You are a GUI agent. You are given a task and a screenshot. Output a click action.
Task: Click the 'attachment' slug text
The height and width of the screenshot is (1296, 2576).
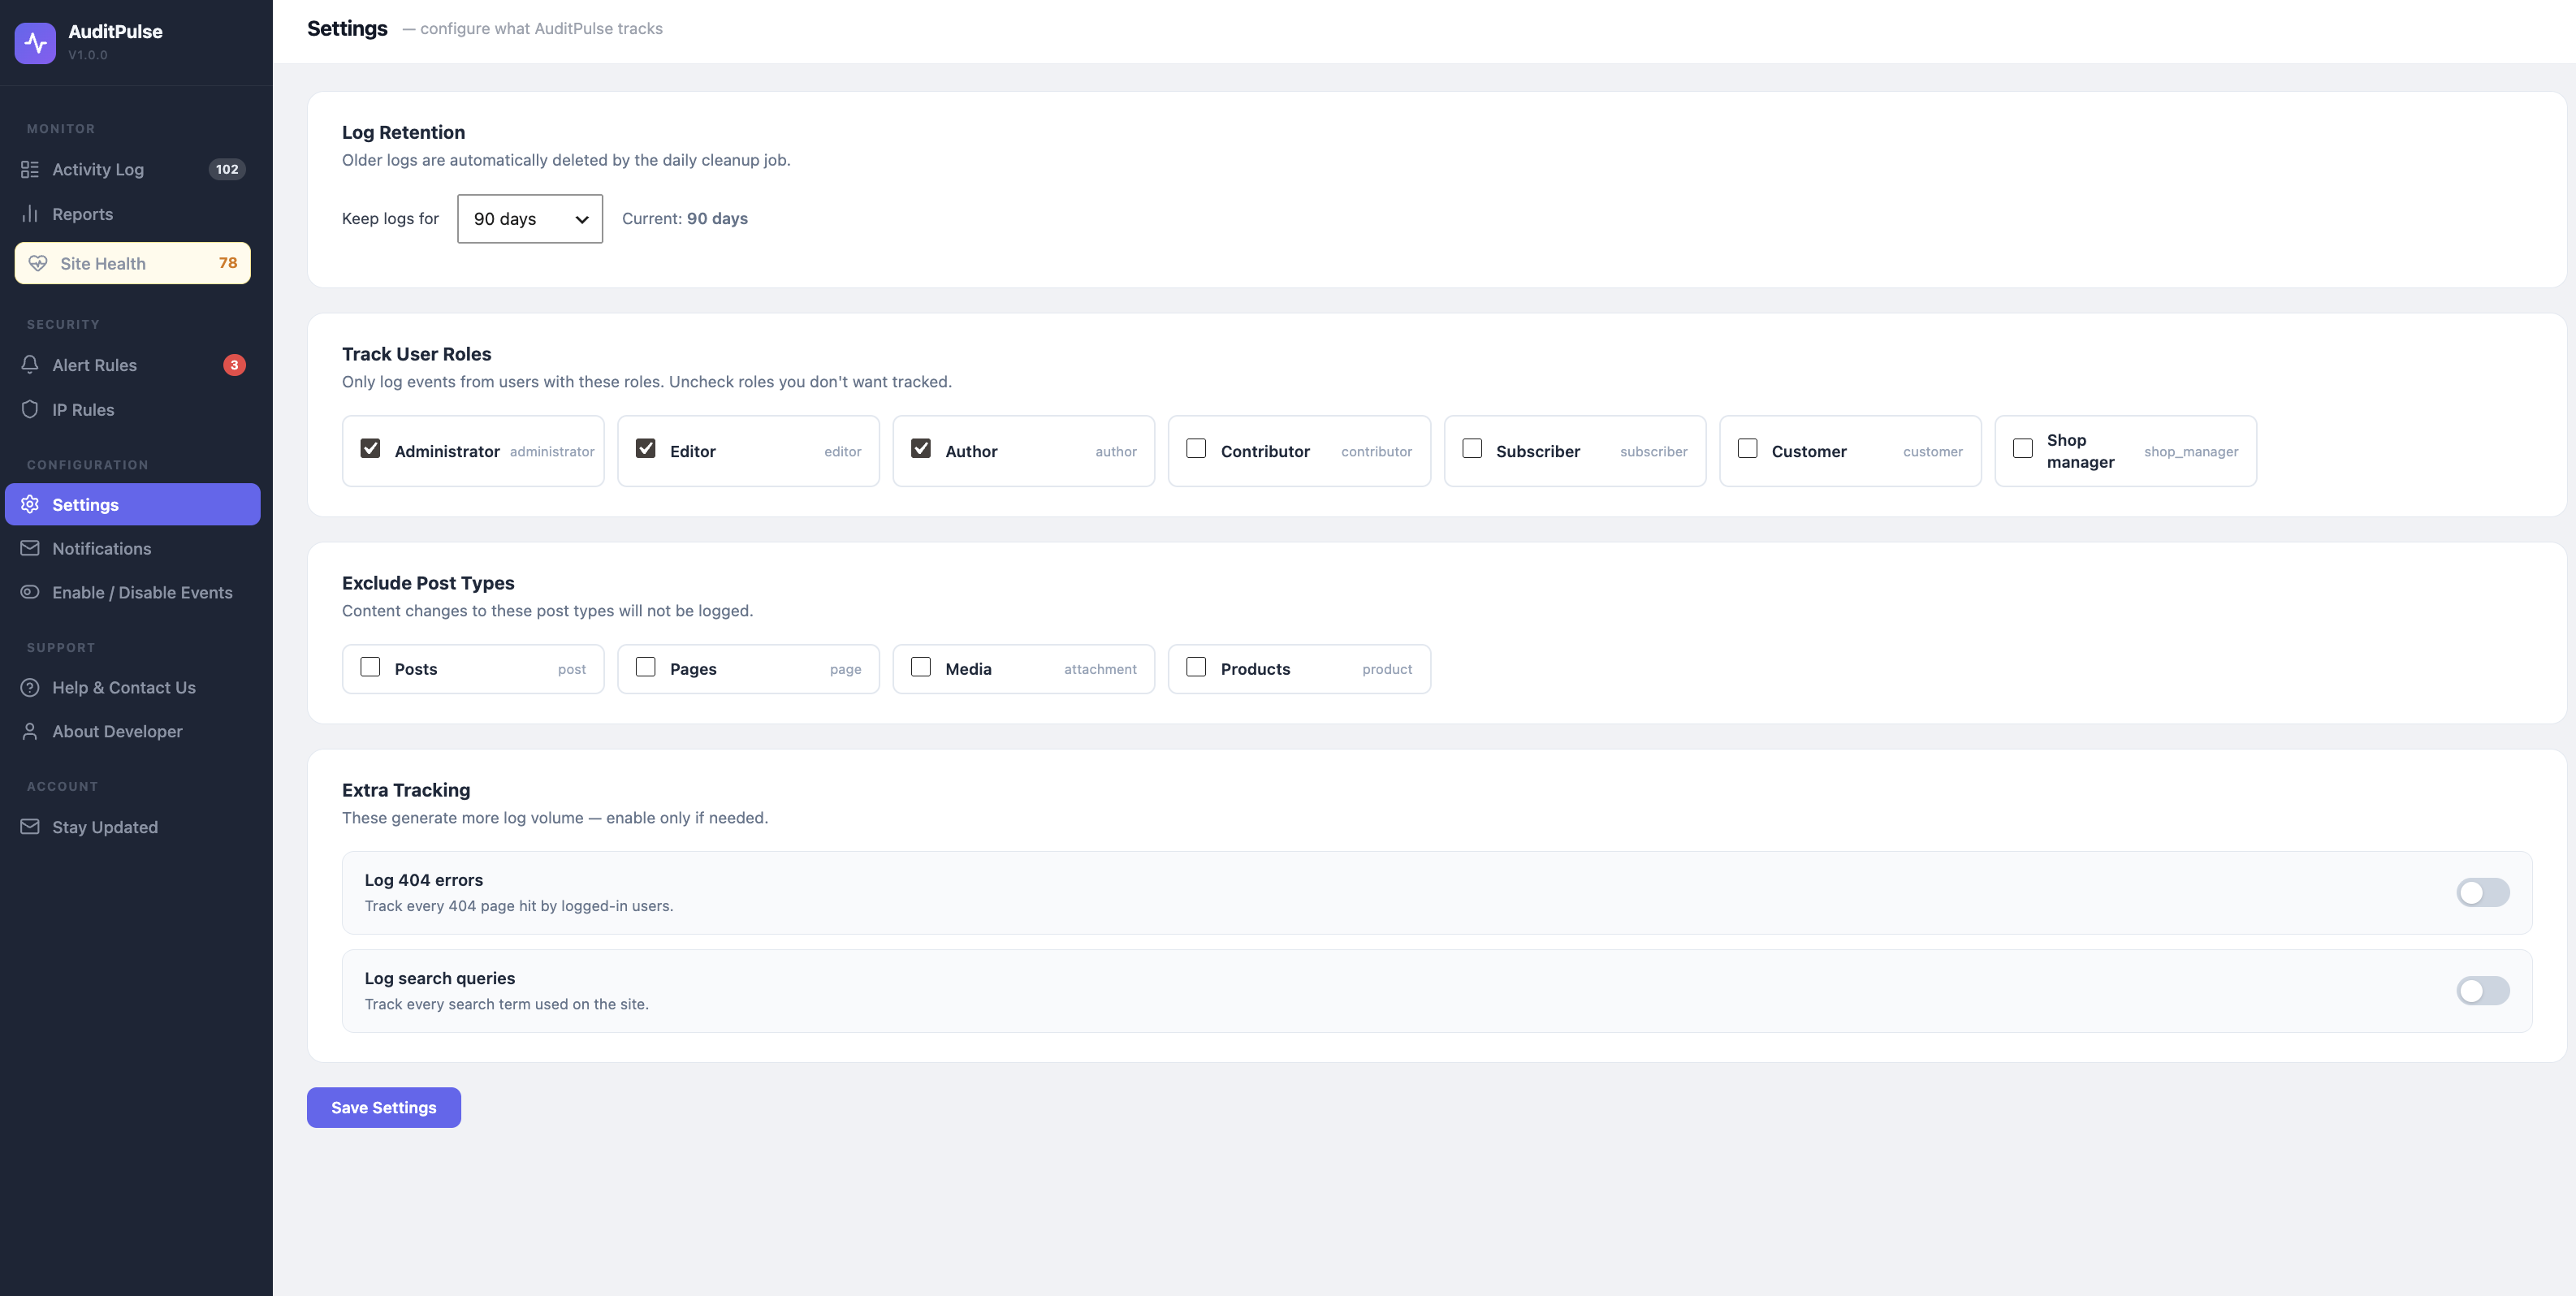tap(1100, 669)
